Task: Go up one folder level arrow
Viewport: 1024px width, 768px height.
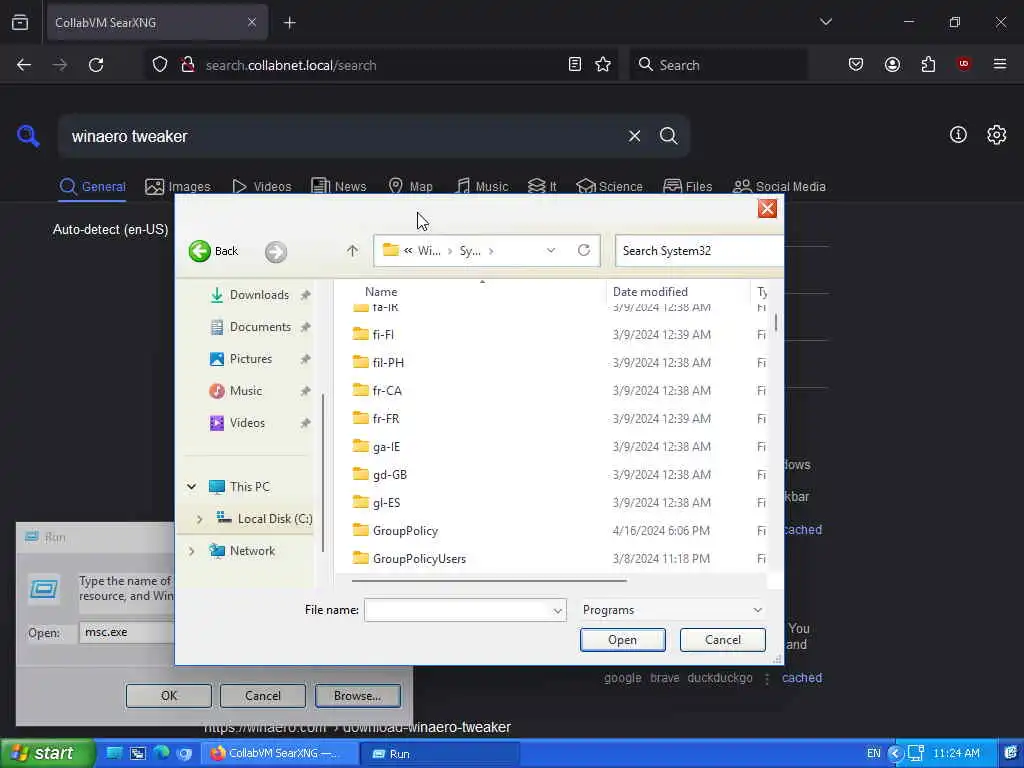Action: point(352,251)
